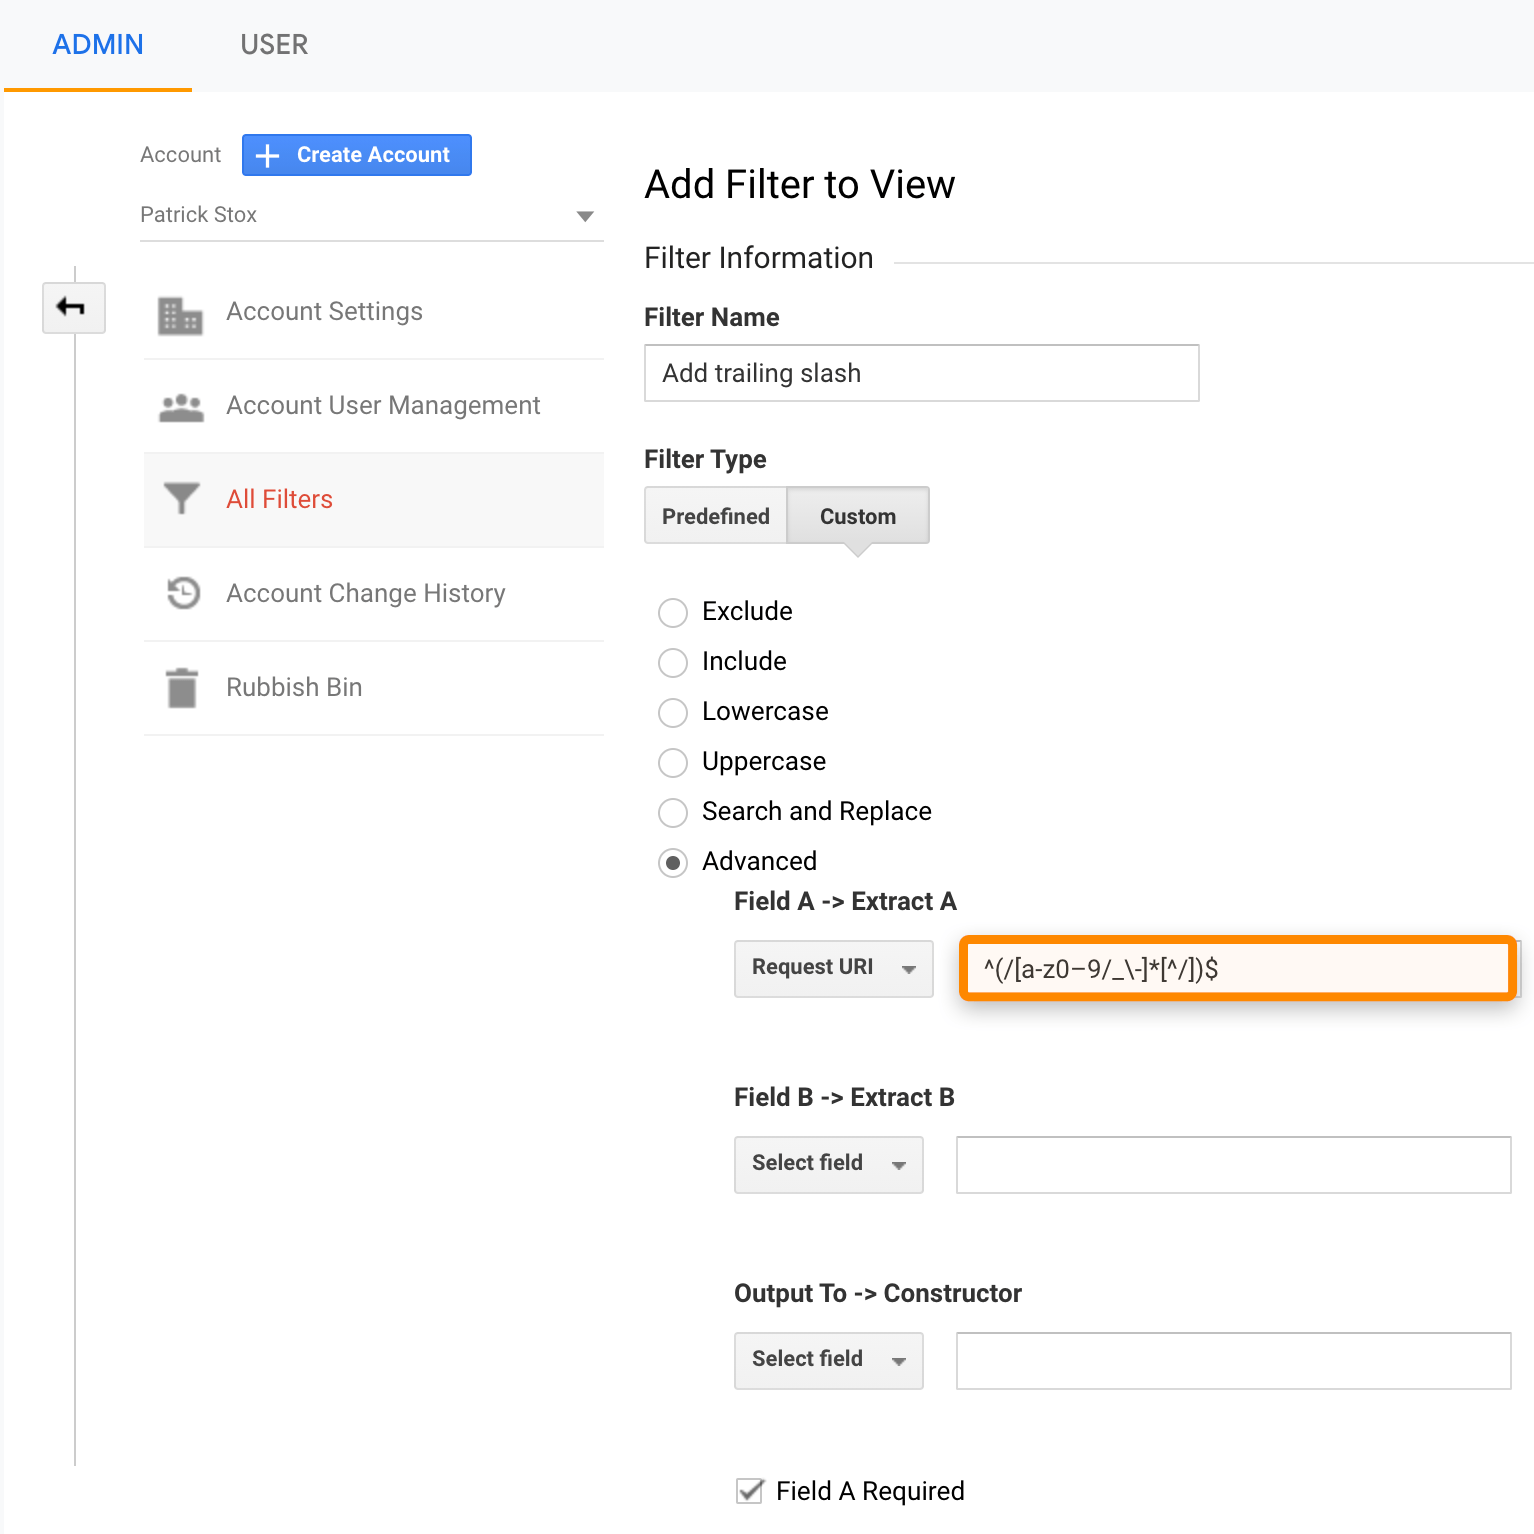Switch to the USER tab
This screenshot has height=1534, width=1534.
tap(273, 44)
